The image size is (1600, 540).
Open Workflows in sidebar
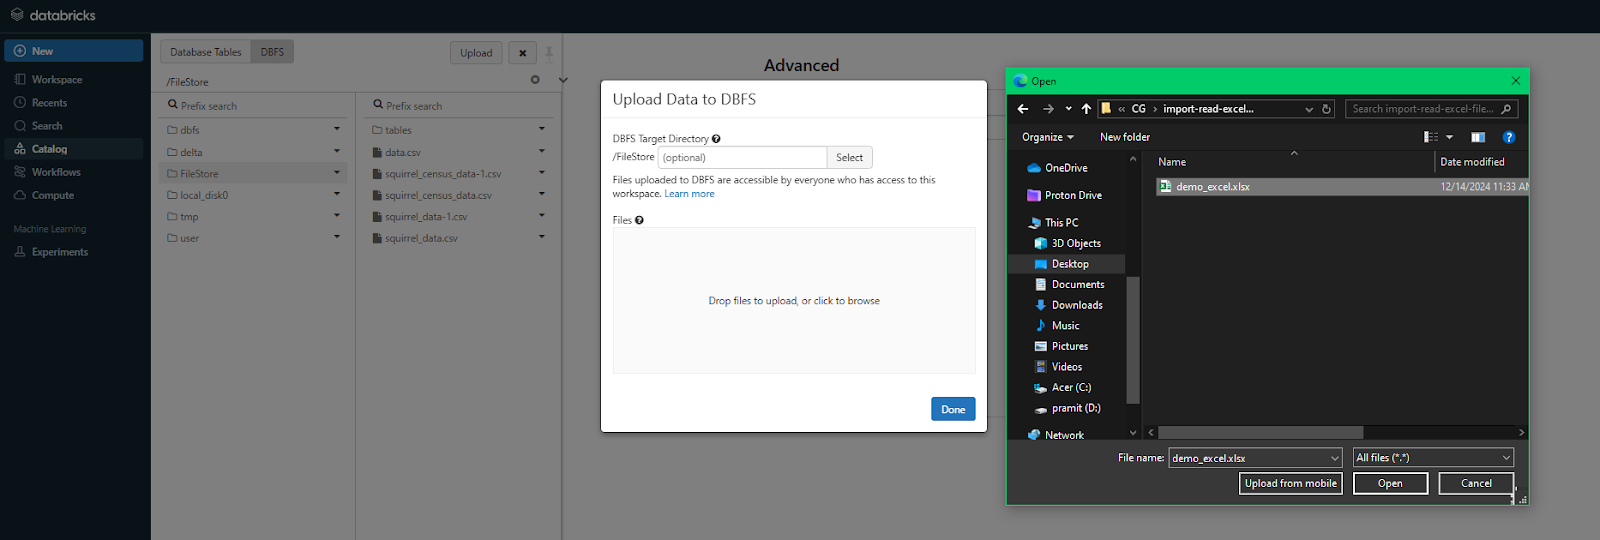pyautogui.click(x=56, y=172)
